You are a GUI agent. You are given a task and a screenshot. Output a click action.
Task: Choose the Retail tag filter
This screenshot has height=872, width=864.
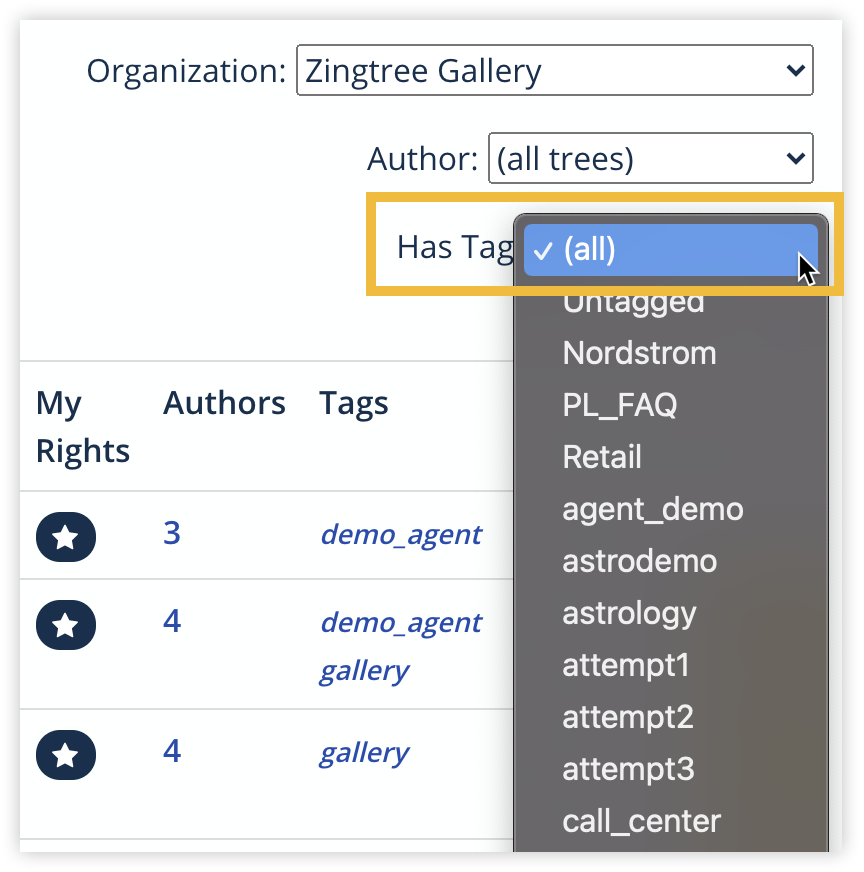(x=603, y=457)
